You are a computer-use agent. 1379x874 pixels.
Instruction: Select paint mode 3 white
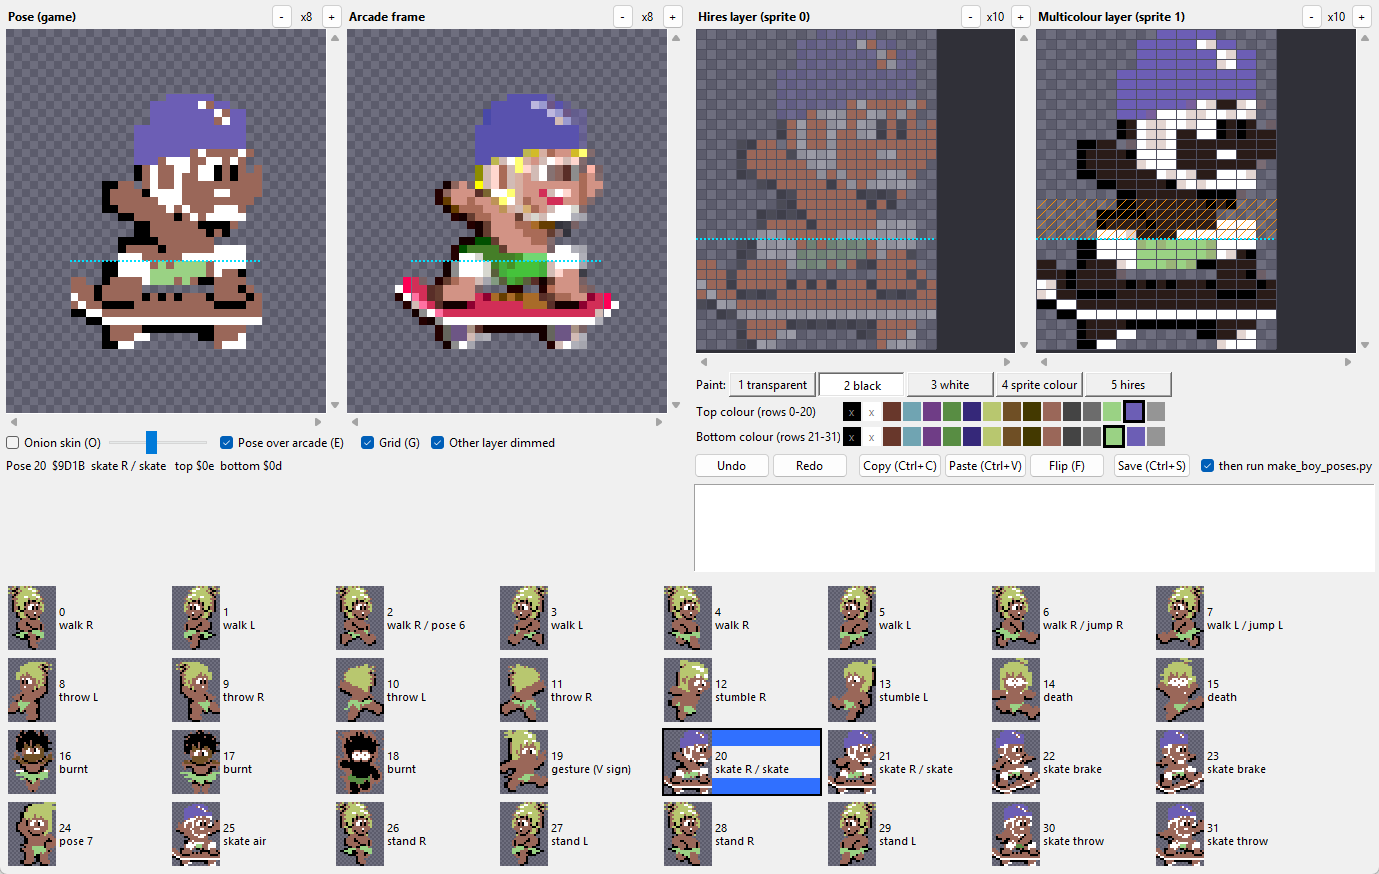point(950,385)
